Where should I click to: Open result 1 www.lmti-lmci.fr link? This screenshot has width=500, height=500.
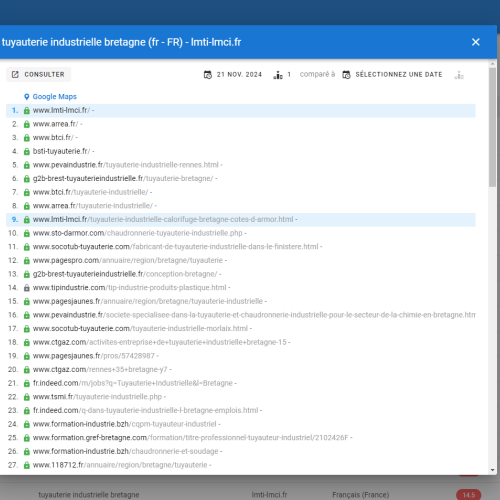click(61, 110)
